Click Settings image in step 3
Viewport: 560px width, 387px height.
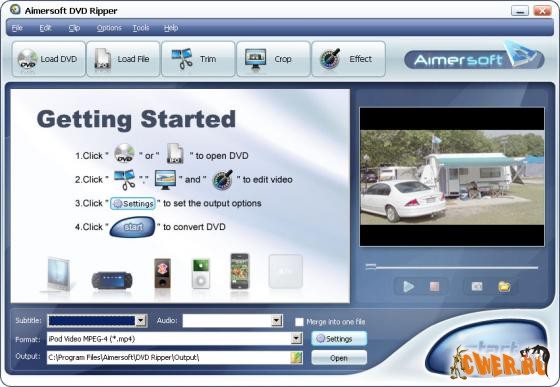[x=133, y=203]
